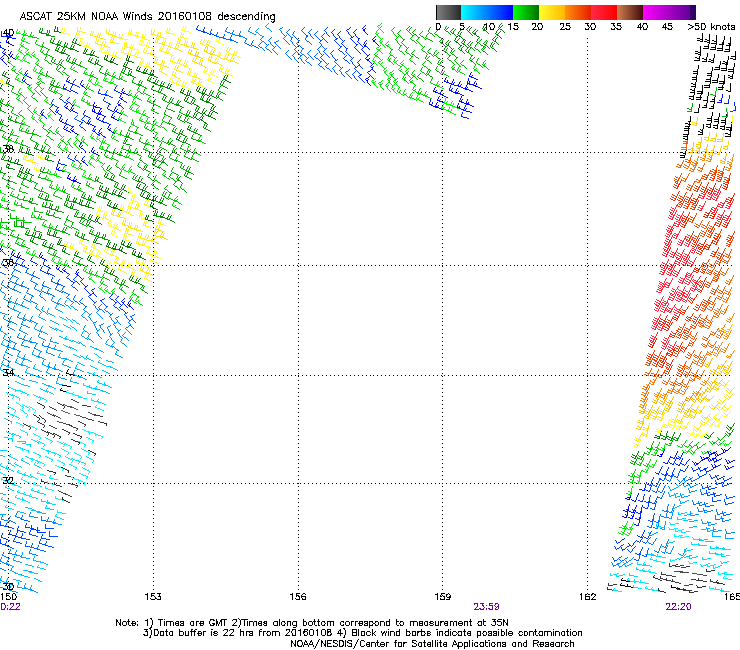This screenshot has width=740, height=650.
Task: Click the latitude label '32'
Action: point(8,481)
